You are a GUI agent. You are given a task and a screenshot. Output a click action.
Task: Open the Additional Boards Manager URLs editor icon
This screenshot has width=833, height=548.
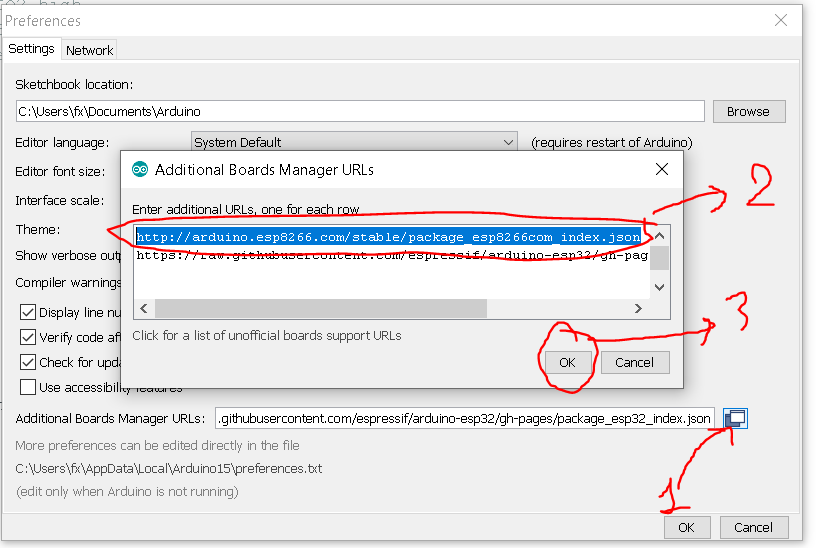coord(735,418)
